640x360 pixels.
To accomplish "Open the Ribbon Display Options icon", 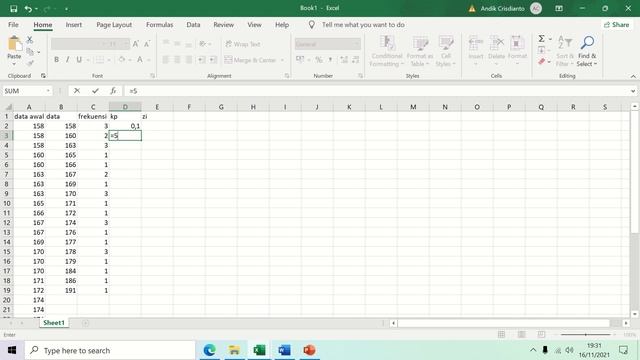I will 559,9.
